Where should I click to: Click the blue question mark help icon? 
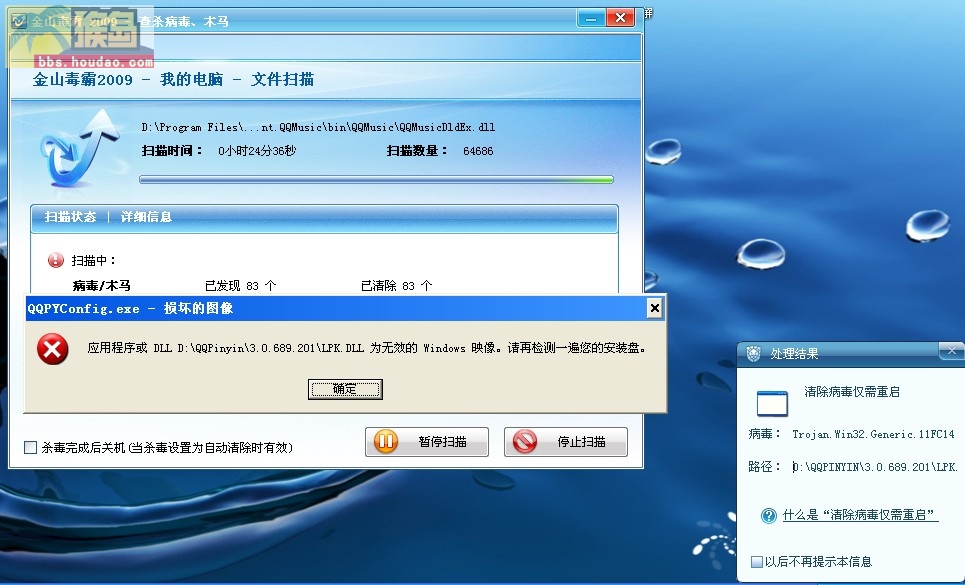click(x=769, y=515)
